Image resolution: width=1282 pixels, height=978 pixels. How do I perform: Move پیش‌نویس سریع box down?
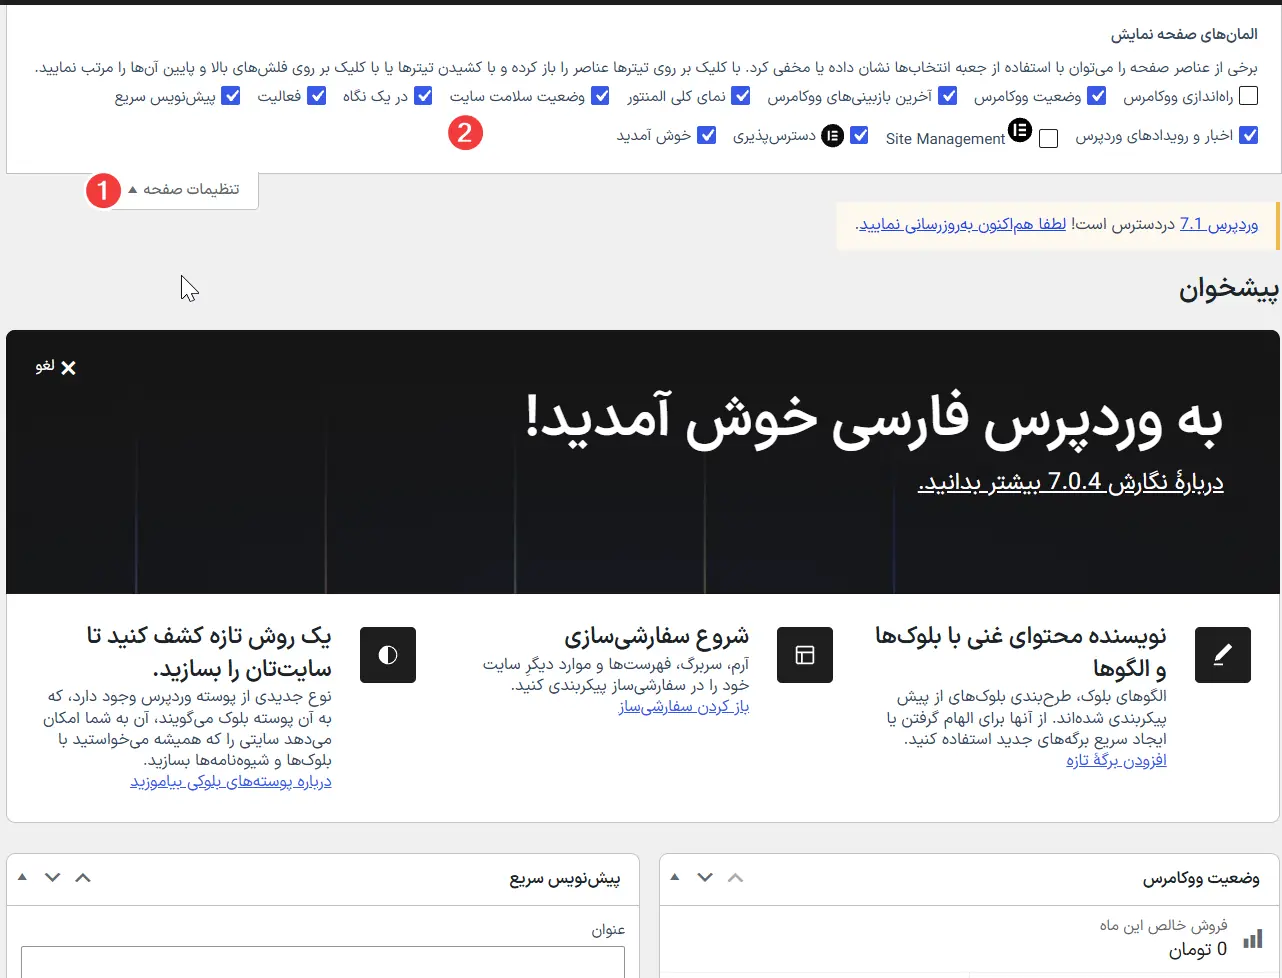click(x=53, y=877)
